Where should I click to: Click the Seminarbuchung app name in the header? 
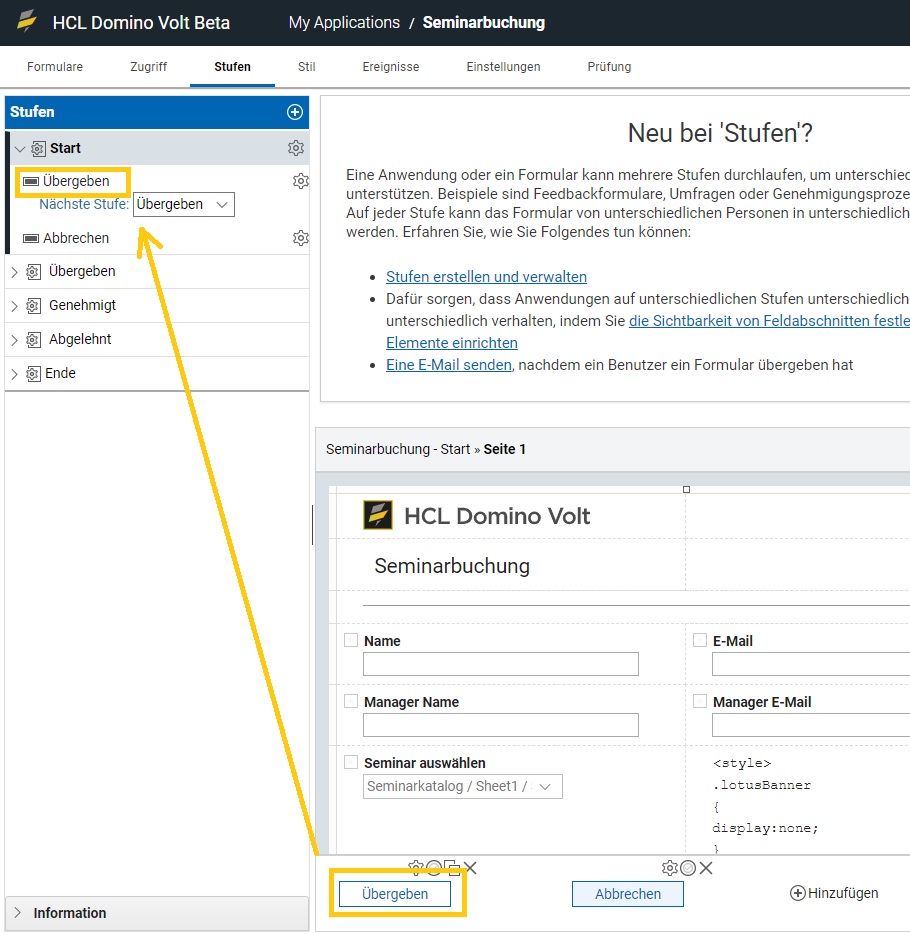tap(484, 23)
